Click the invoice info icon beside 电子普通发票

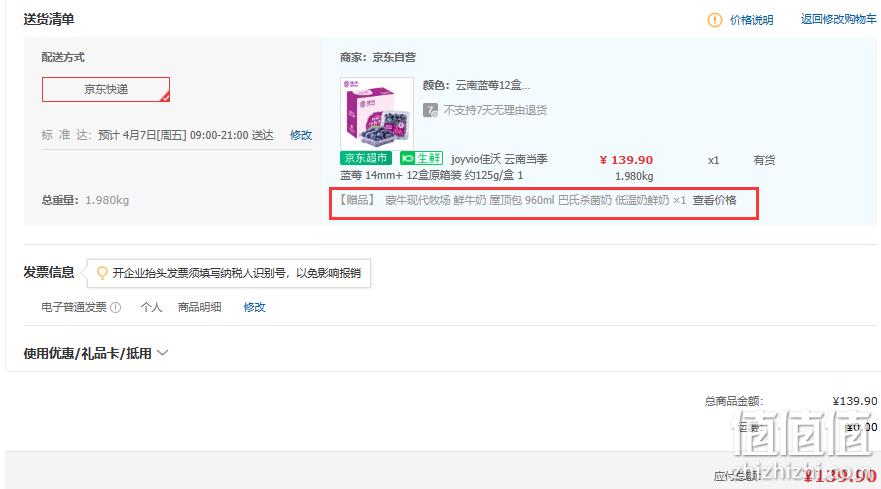click(115, 307)
